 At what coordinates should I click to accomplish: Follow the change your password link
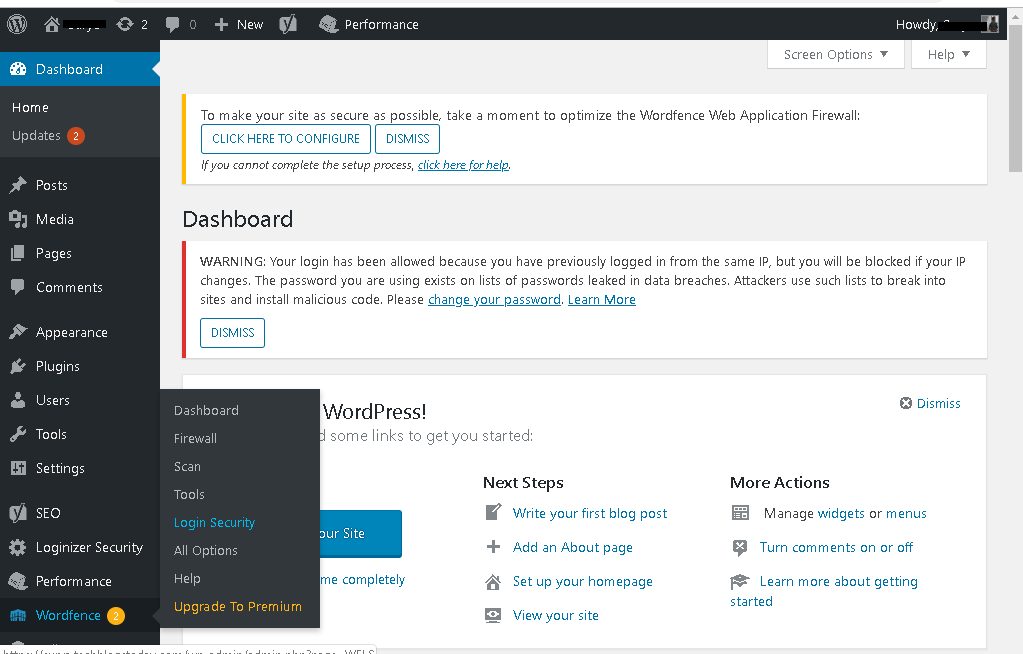[495, 300]
